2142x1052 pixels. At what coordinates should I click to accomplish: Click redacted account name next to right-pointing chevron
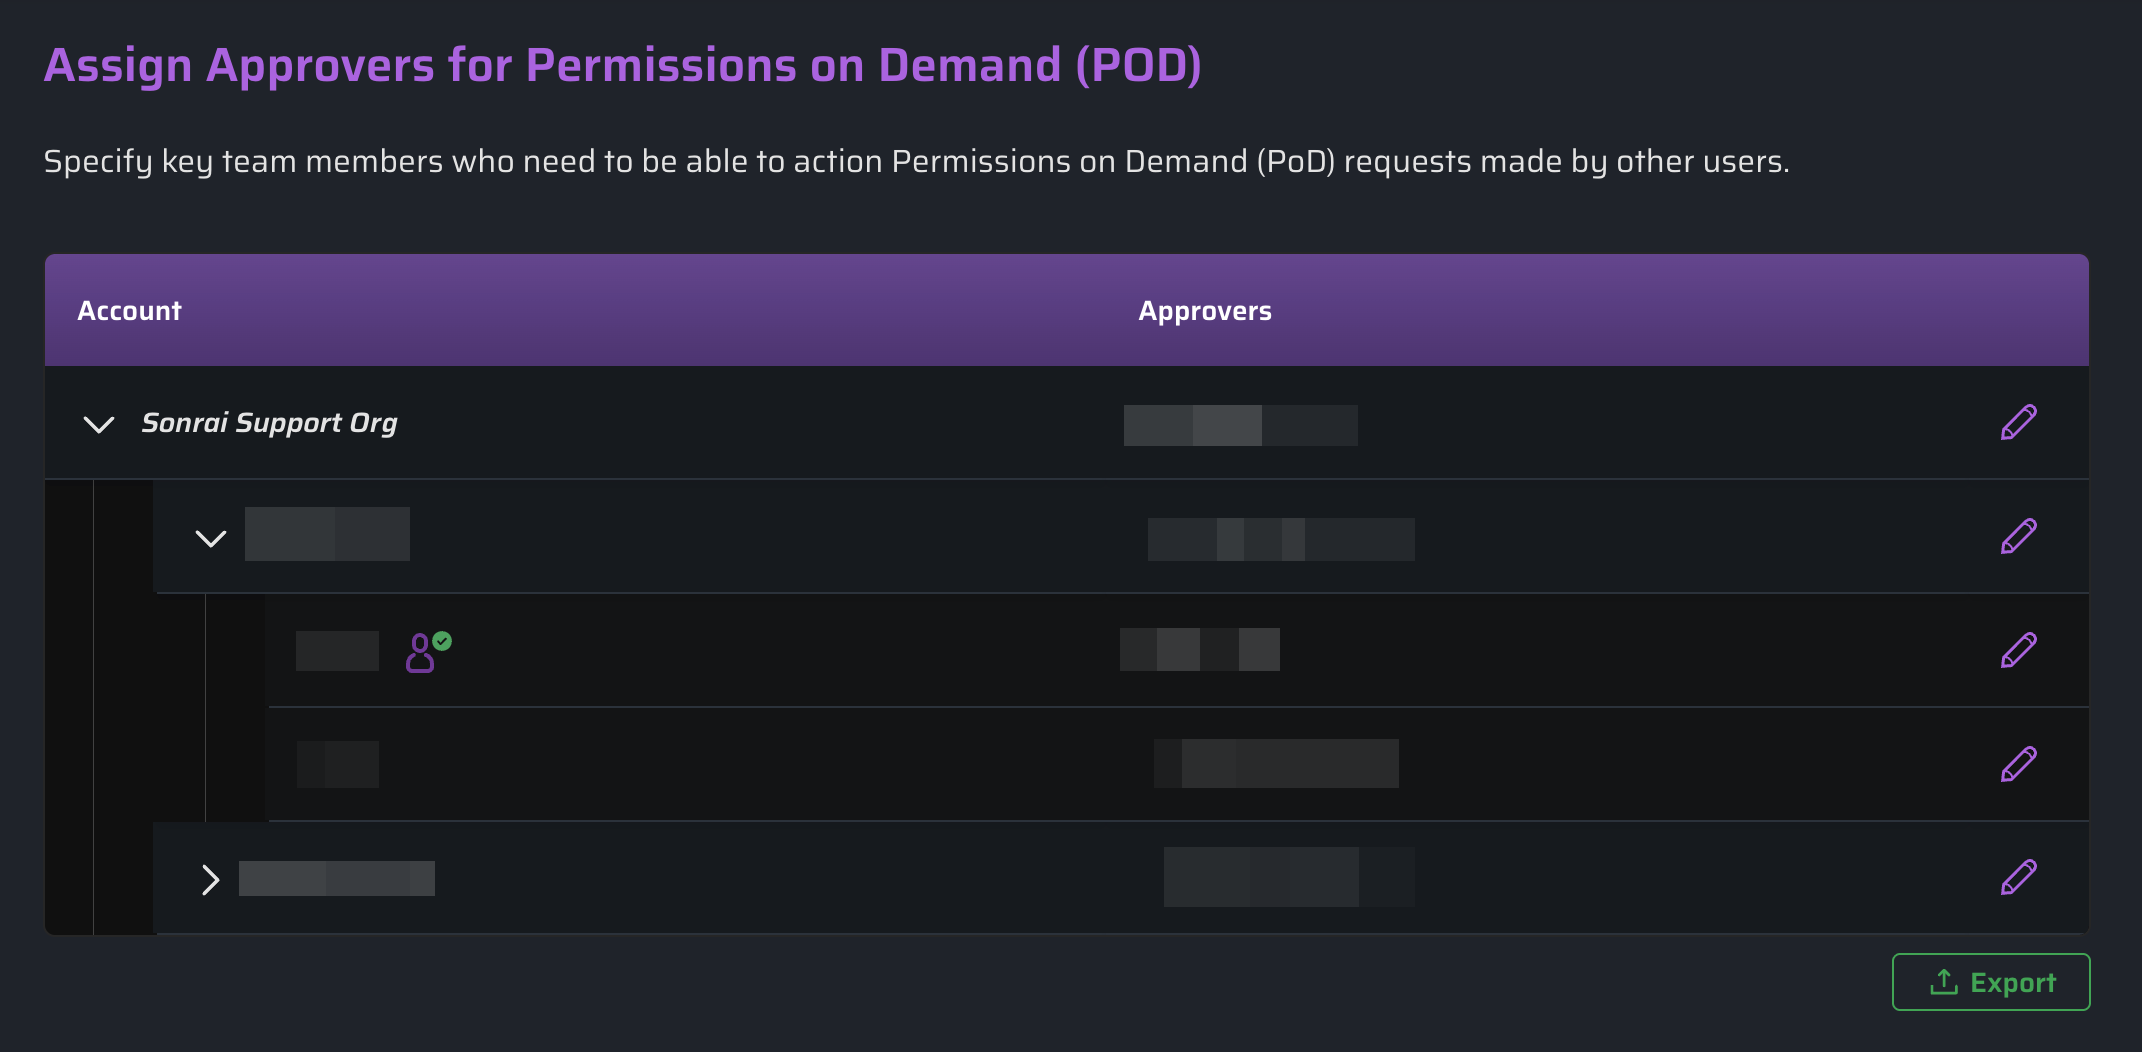click(x=336, y=878)
